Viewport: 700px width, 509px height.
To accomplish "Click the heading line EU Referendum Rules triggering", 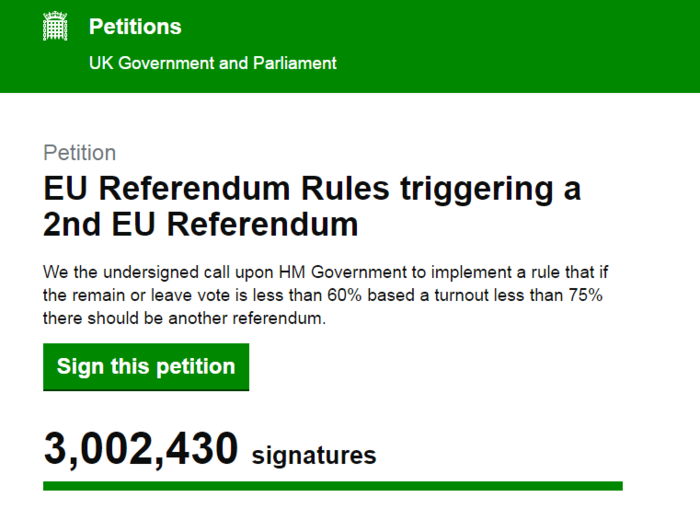I will coord(312,189).
